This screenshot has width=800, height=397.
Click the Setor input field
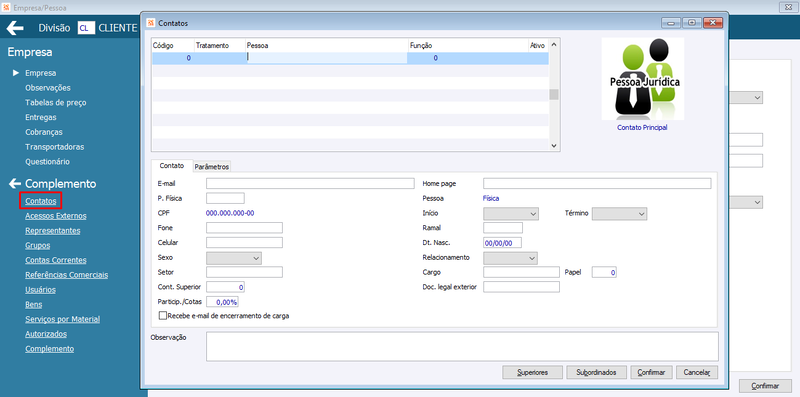click(244, 272)
